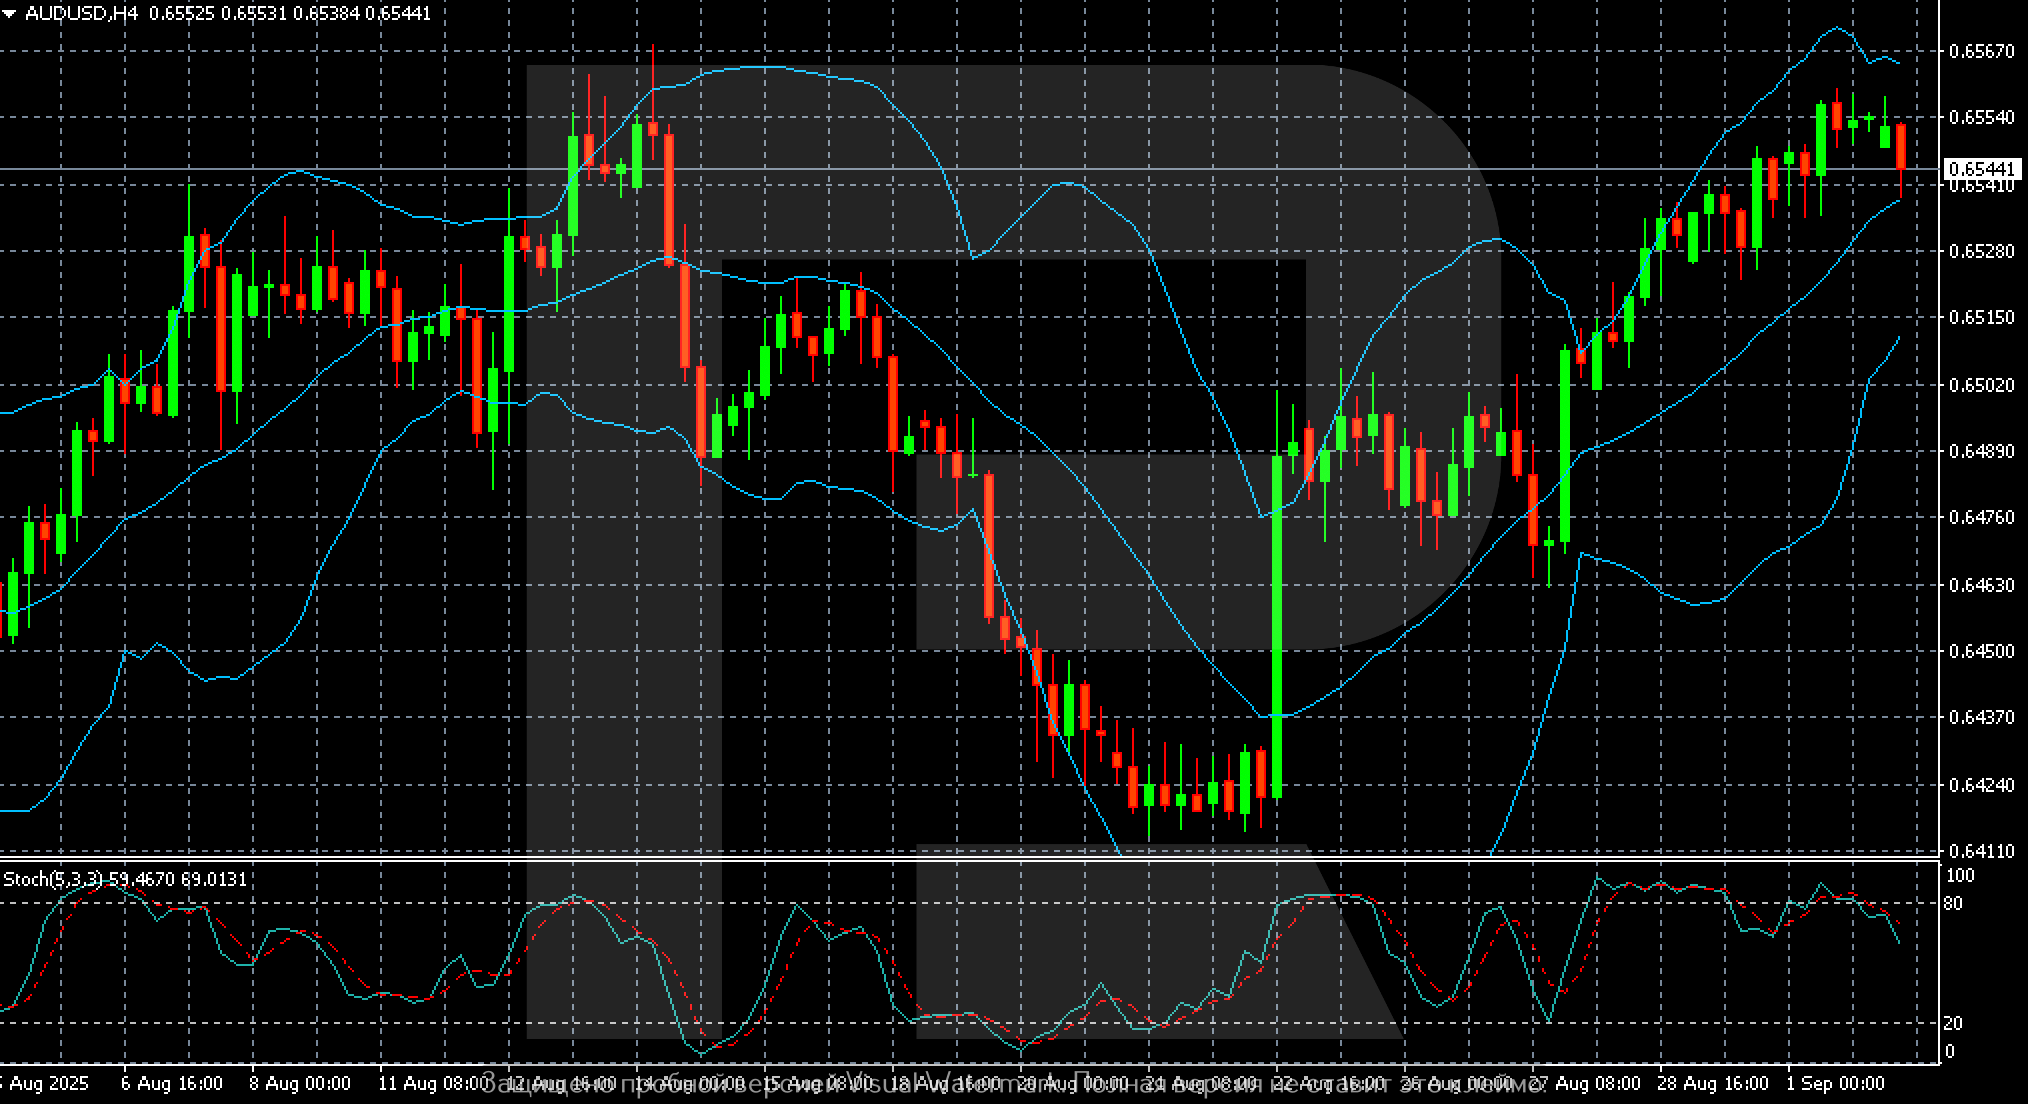
Task: Select the Stochastic 80 level label
Action: click(x=1951, y=904)
